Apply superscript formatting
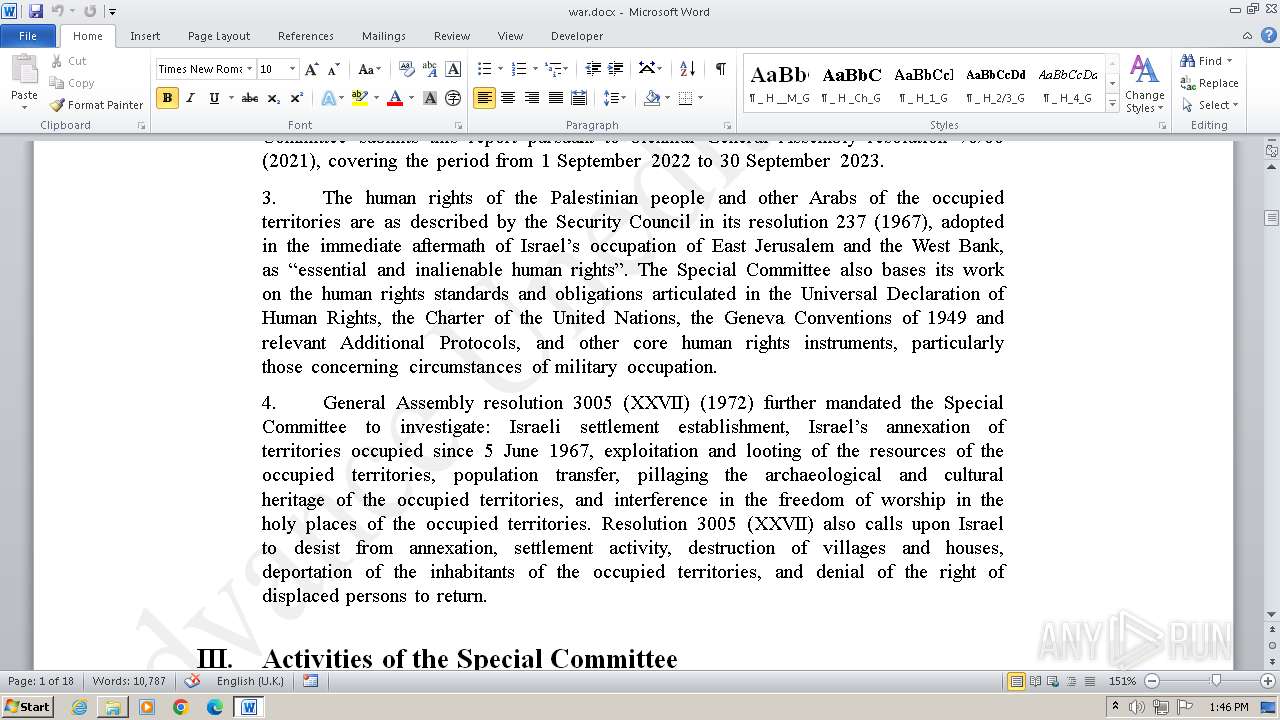 point(296,98)
